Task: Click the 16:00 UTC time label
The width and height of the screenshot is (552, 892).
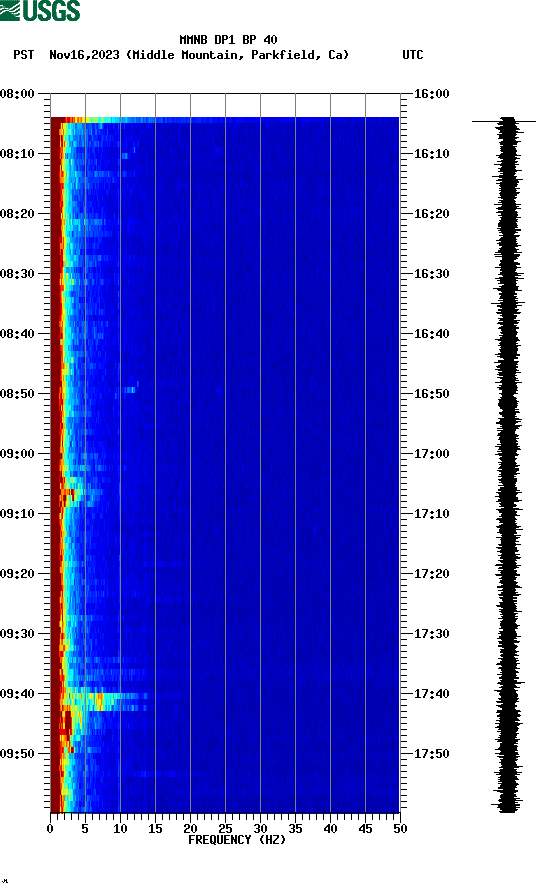Action: tap(431, 94)
